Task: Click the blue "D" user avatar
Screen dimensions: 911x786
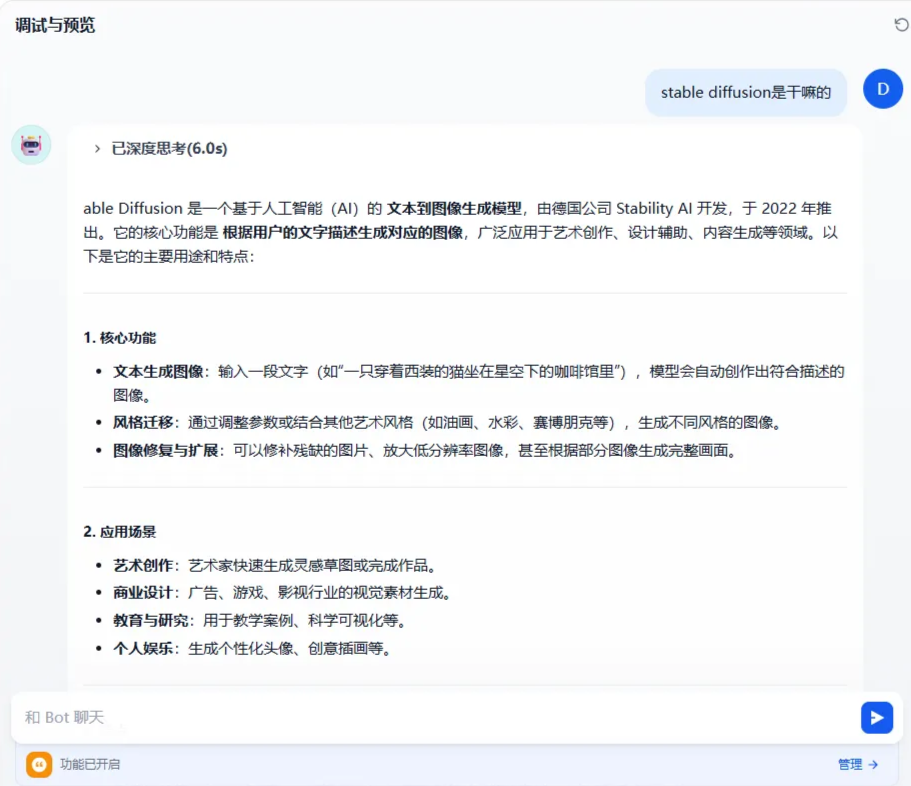Action: coord(881,89)
